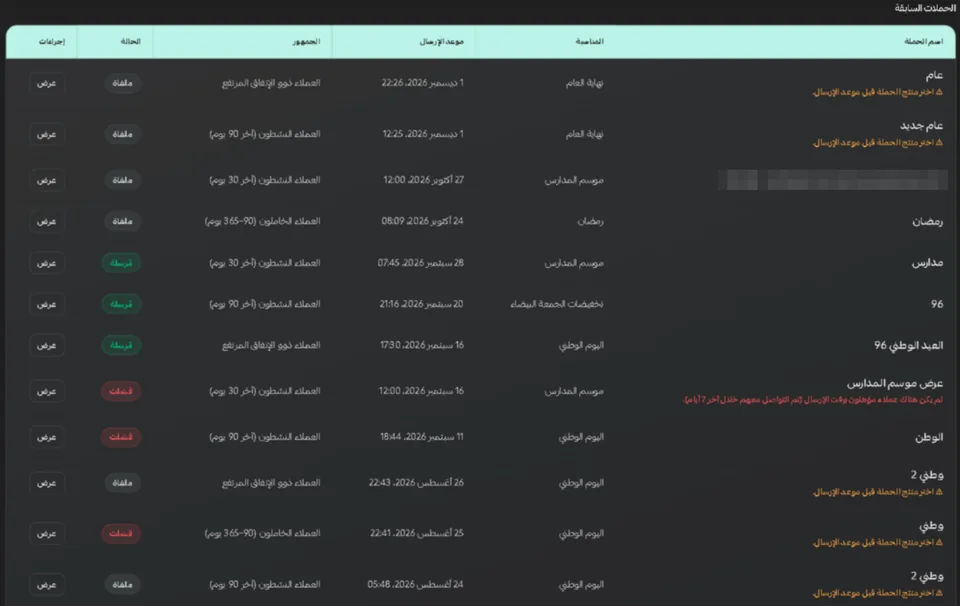960x606 pixels.
Task: Click the campaign name رمضان in name column
Action: (928, 221)
